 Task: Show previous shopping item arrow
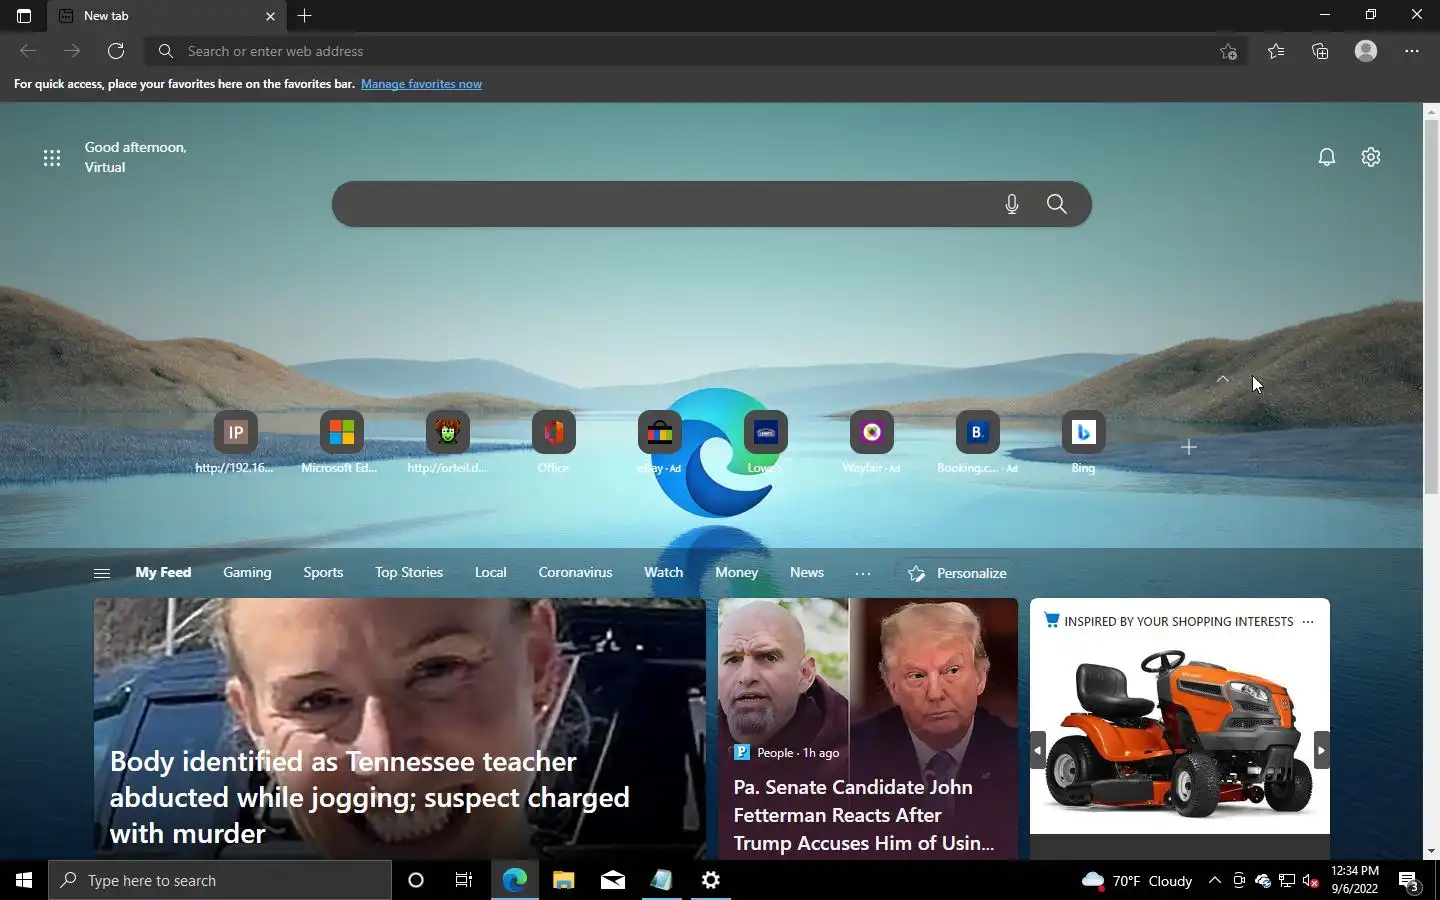[1038, 750]
